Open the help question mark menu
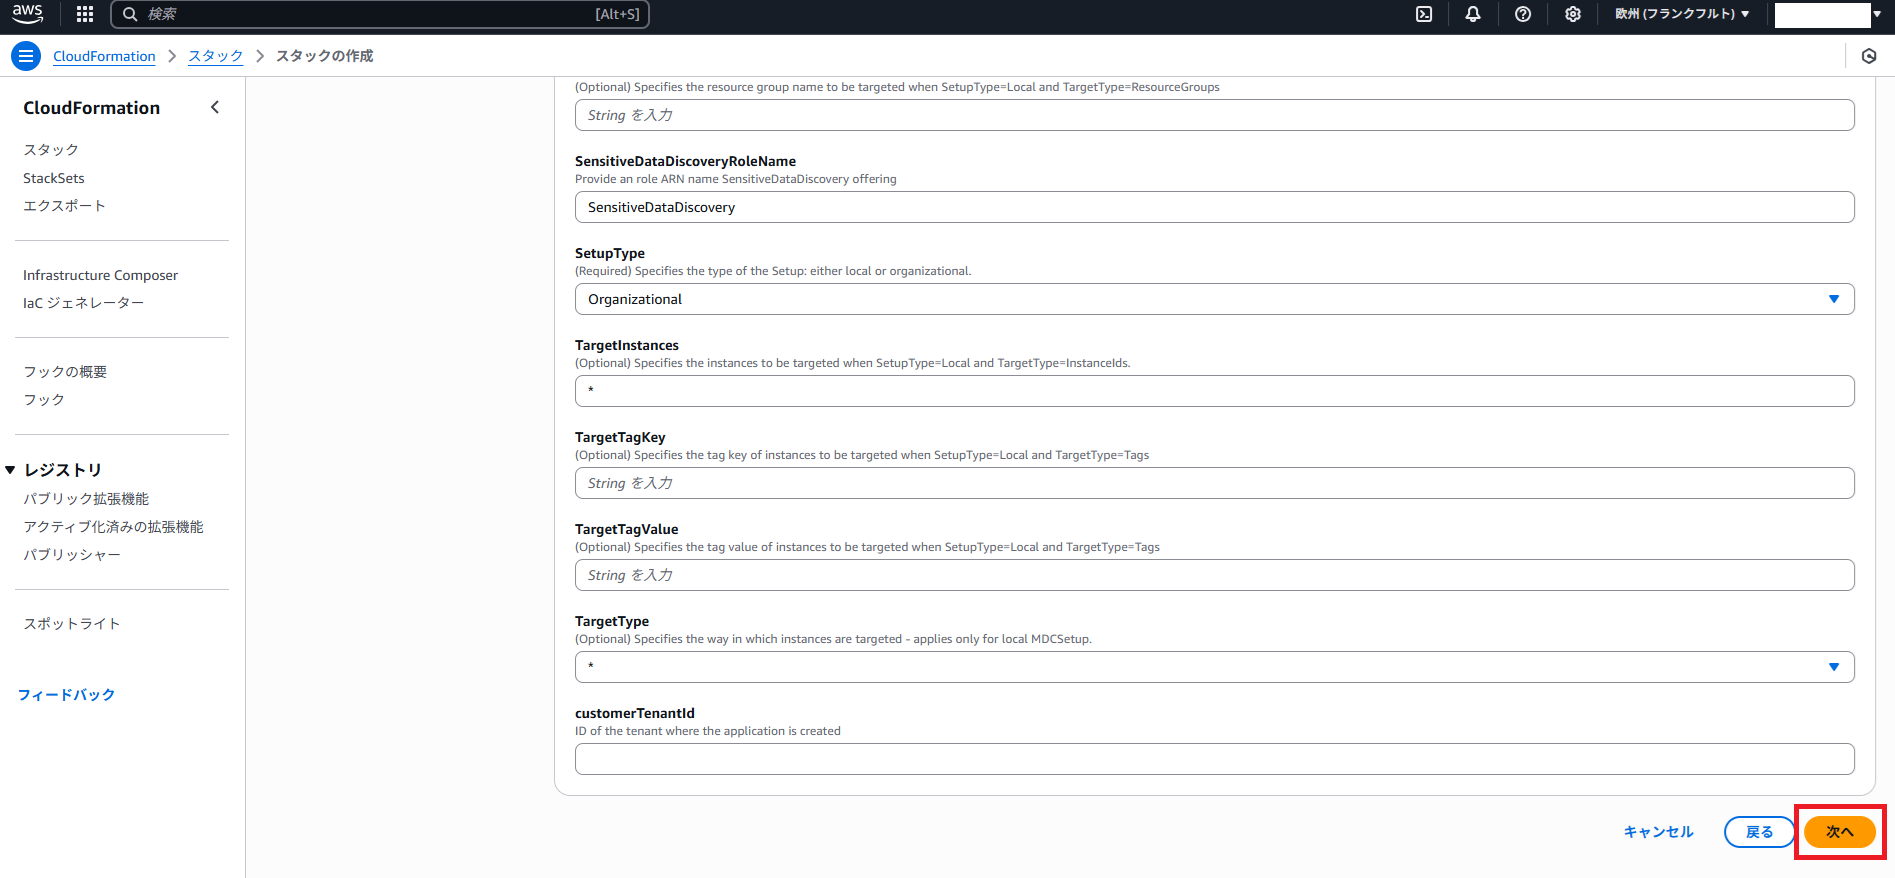This screenshot has height=878, width=1895. coord(1523,14)
